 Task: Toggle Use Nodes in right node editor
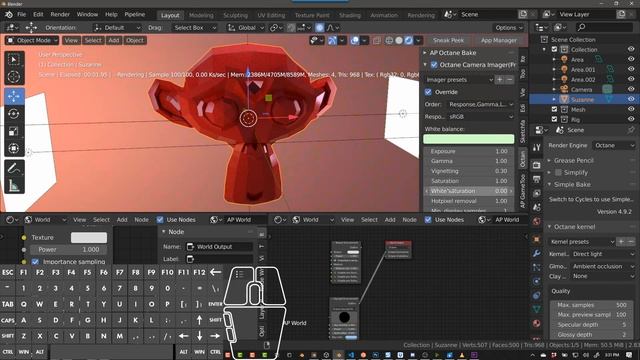click(x=428, y=220)
